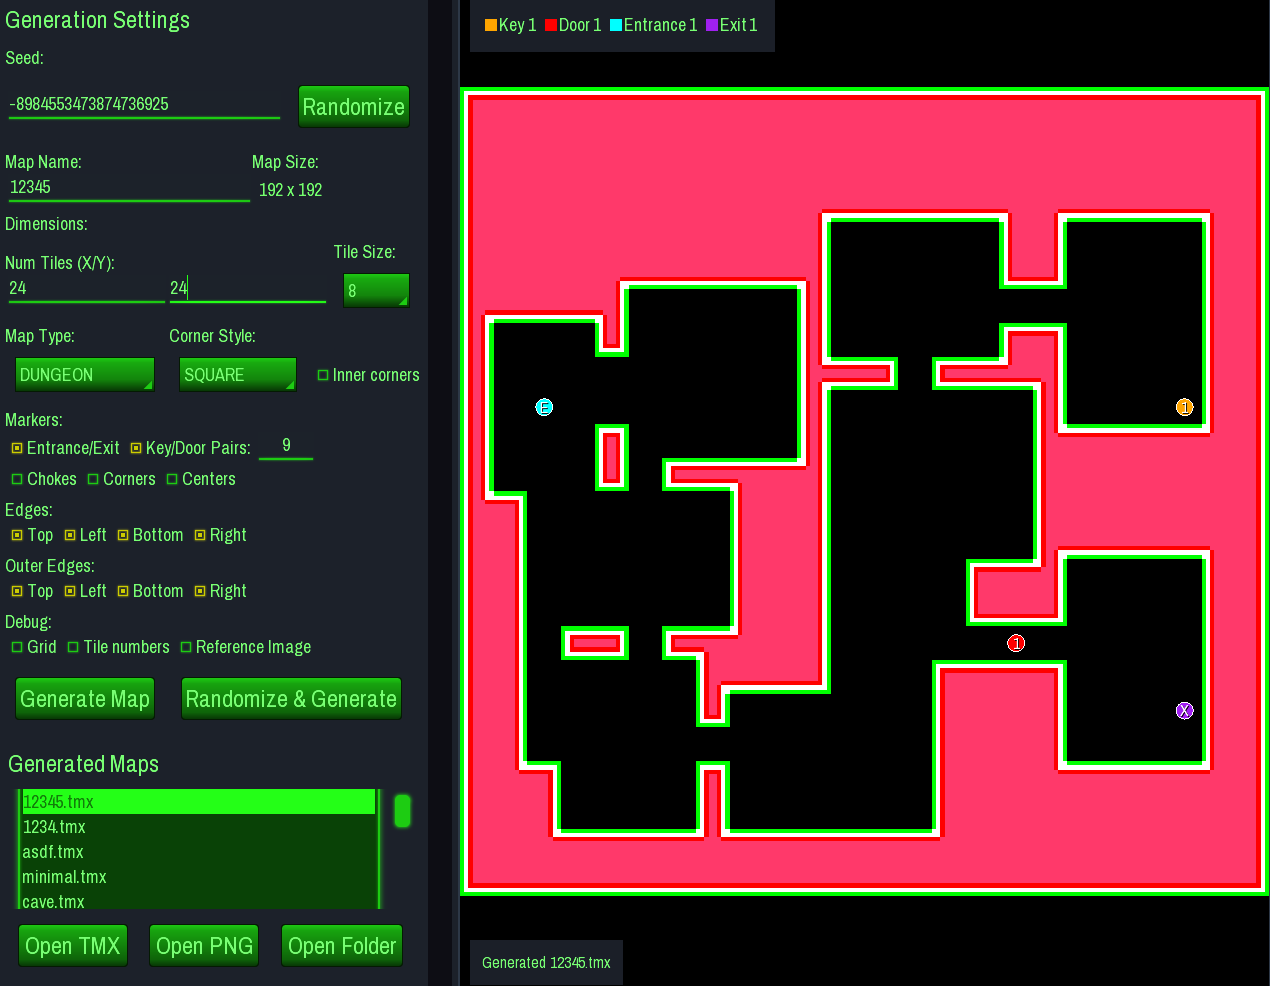Click the orange Key 1 legend swatch
Viewport: 1270px width, 986px height.
(x=491, y=25)
